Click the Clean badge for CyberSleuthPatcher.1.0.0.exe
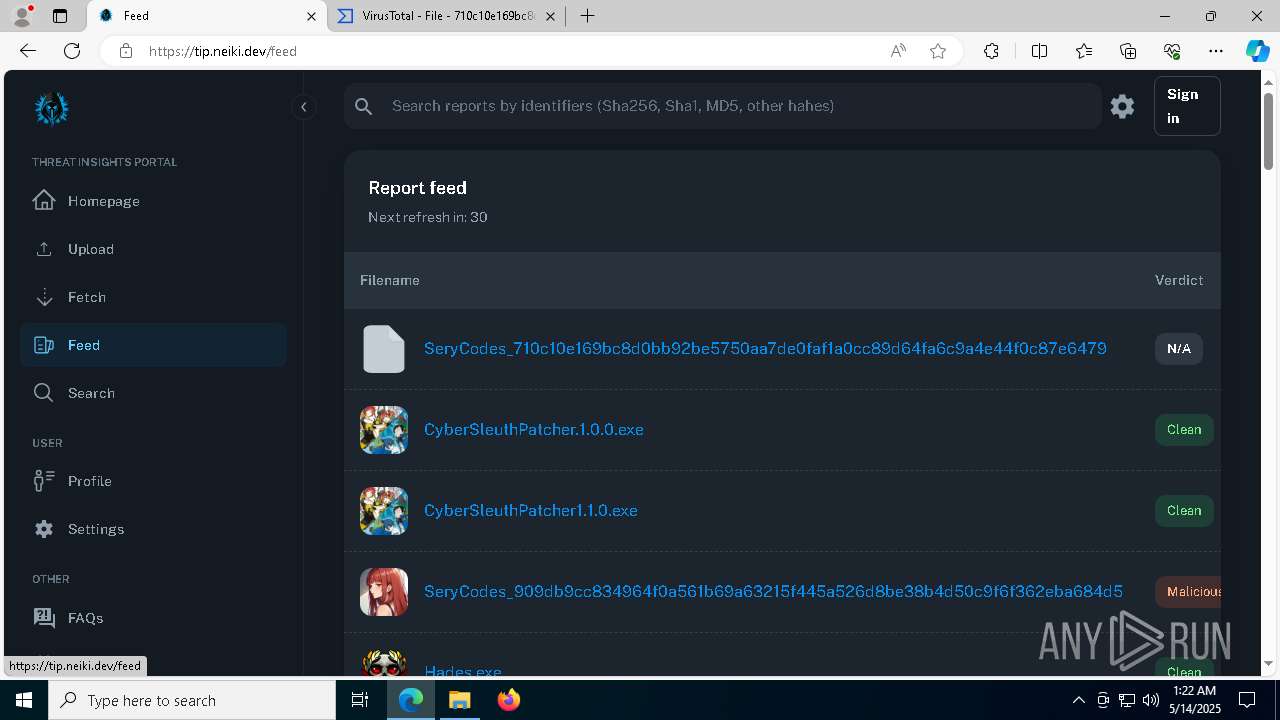 1184,430
